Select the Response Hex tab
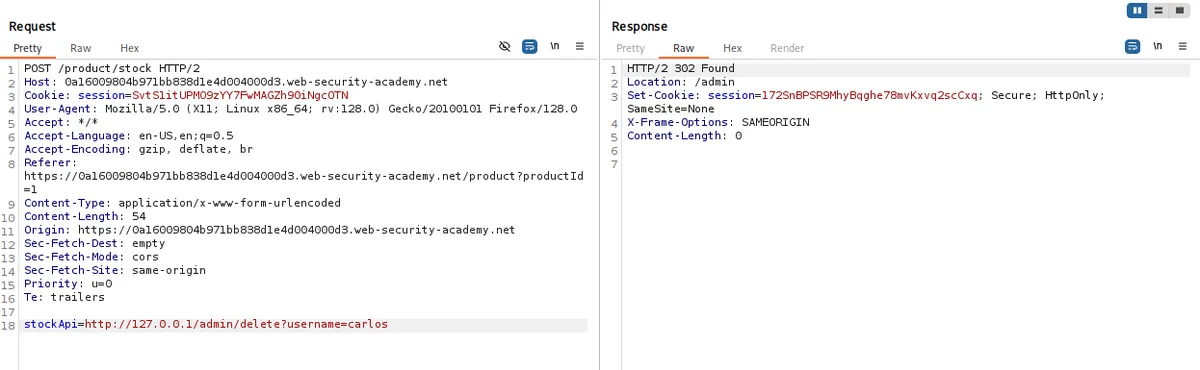Viewport: 1200px width, 370px height. 733,48
